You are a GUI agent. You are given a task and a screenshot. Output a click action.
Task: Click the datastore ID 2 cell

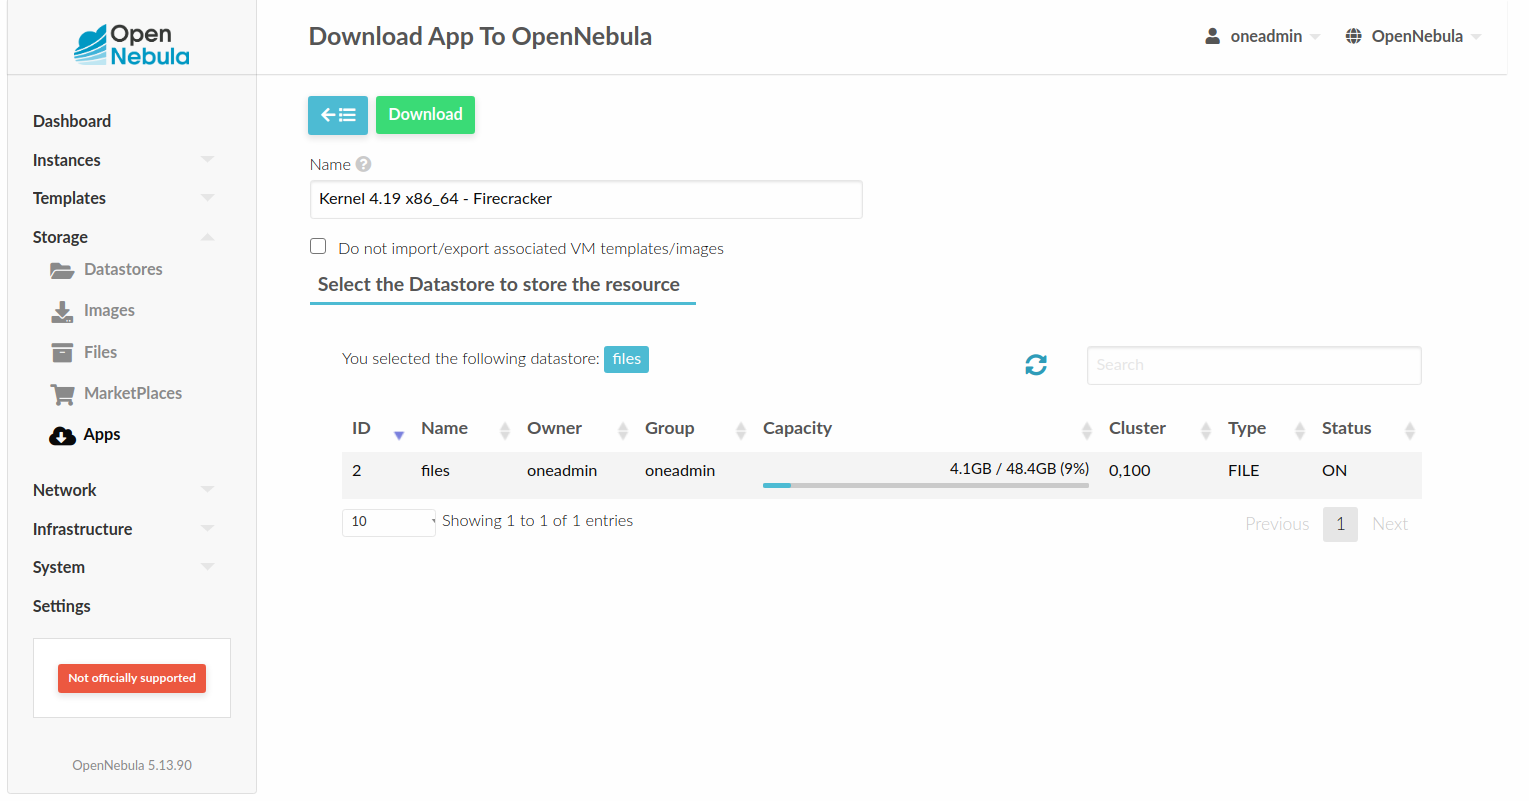(357, 471)
